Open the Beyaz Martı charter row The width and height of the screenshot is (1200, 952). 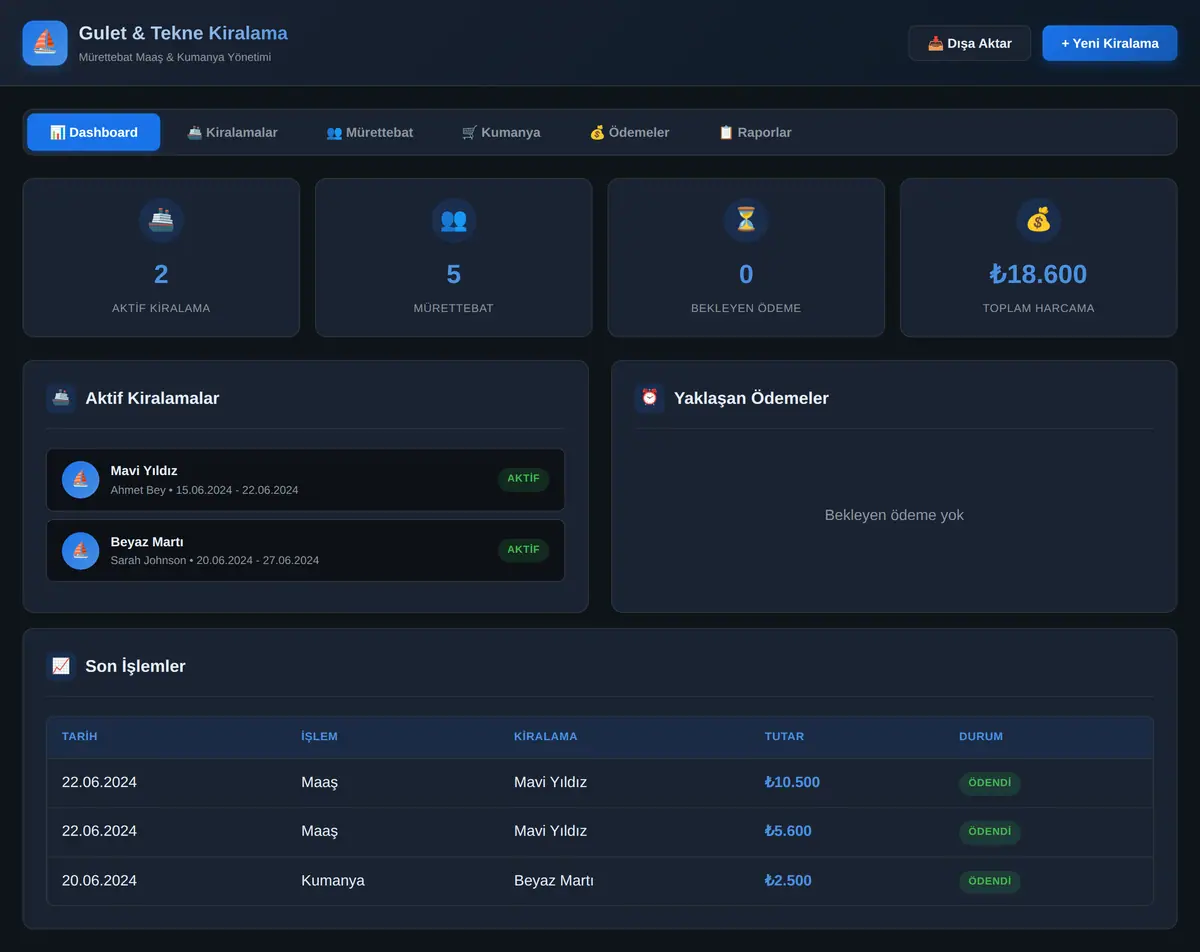click(305, 551)
